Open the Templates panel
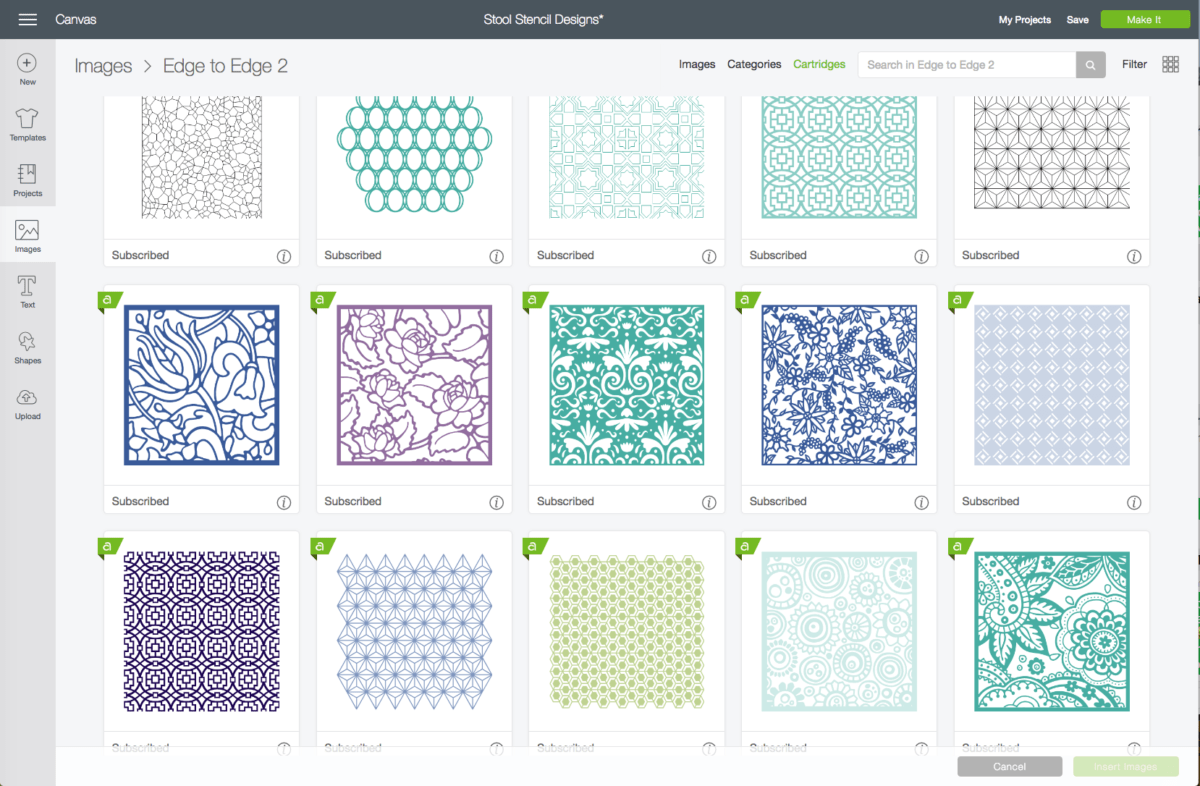This screenshot has width=1200, height=786. 27,124
